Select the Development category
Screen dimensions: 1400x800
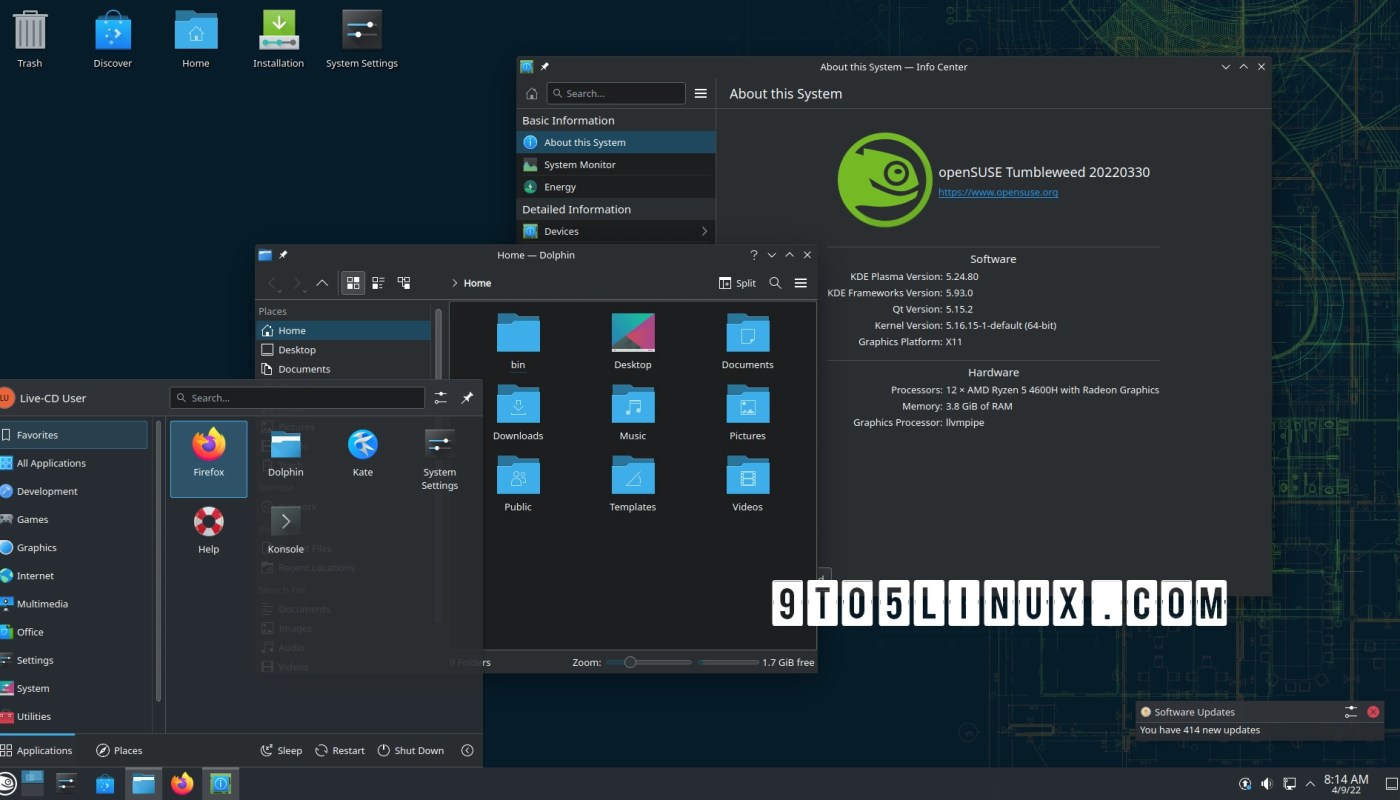point(74,491)
